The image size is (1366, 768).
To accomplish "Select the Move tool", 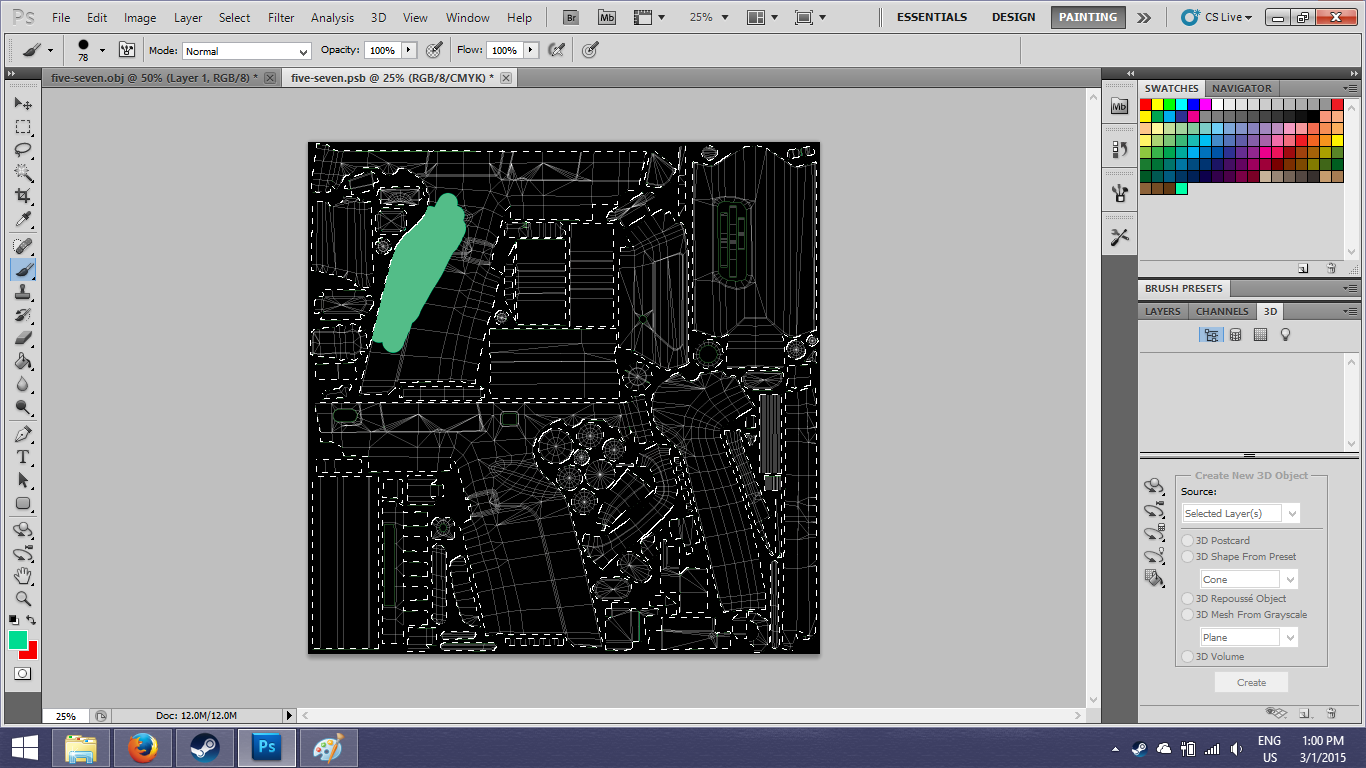I will (23, 104).
